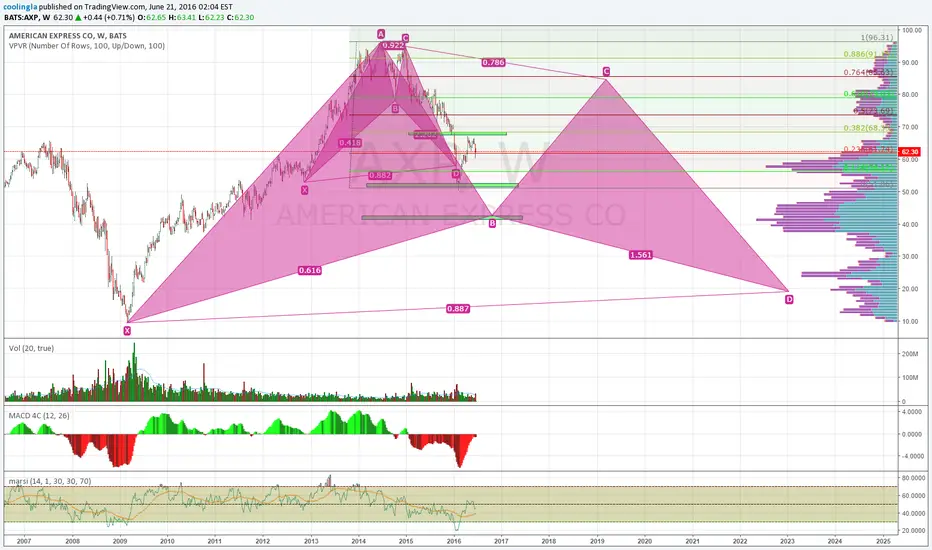Click the 2019 year on time axis
932x550 pixels.
pos(597,541)
